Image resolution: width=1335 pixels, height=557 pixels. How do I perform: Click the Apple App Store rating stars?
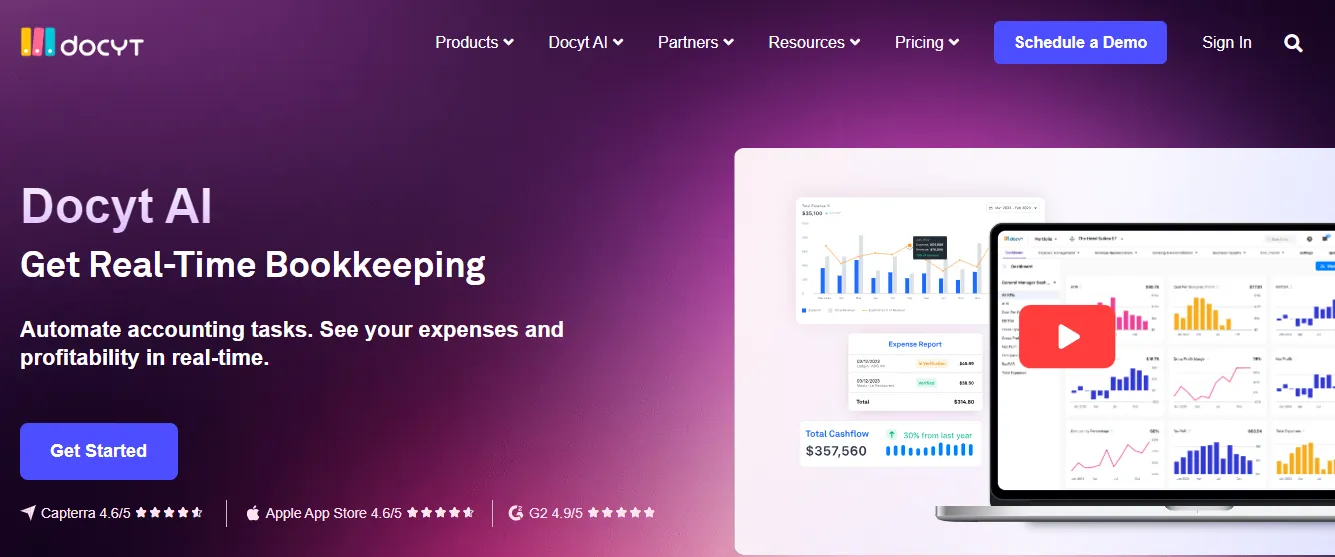click(440, 512)
